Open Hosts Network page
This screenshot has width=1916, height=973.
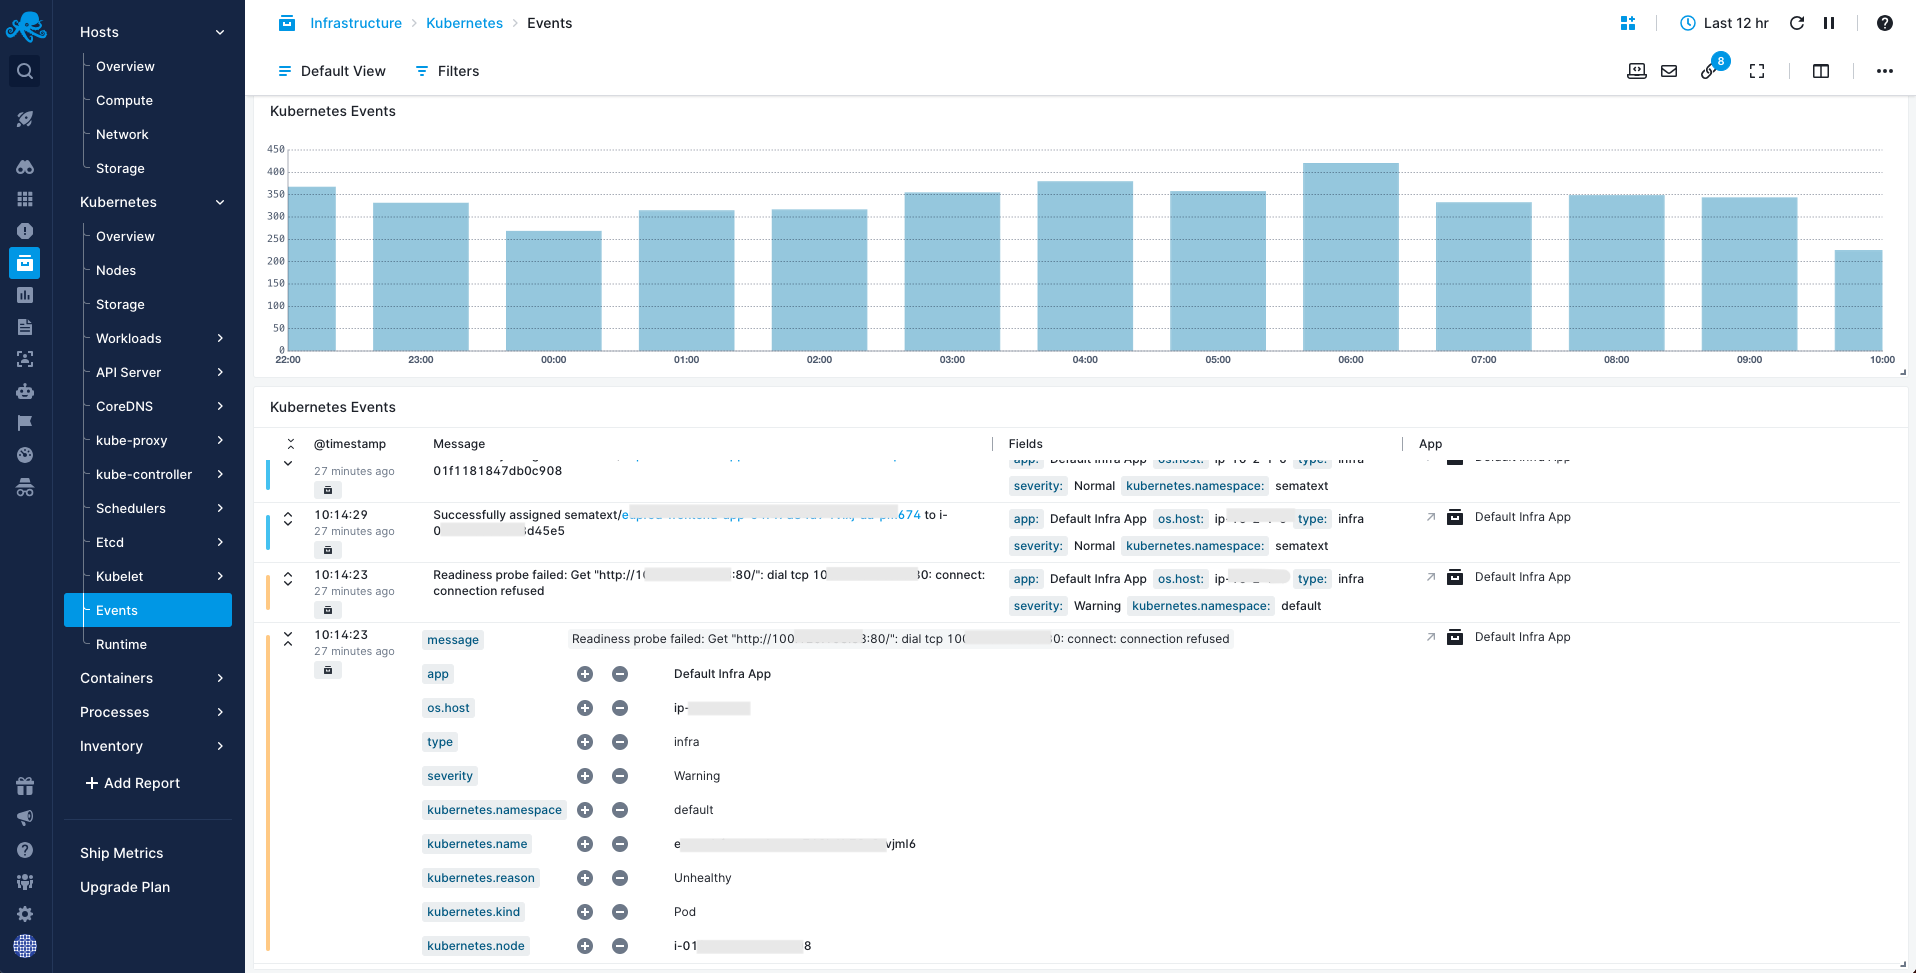tap(122, 134)
